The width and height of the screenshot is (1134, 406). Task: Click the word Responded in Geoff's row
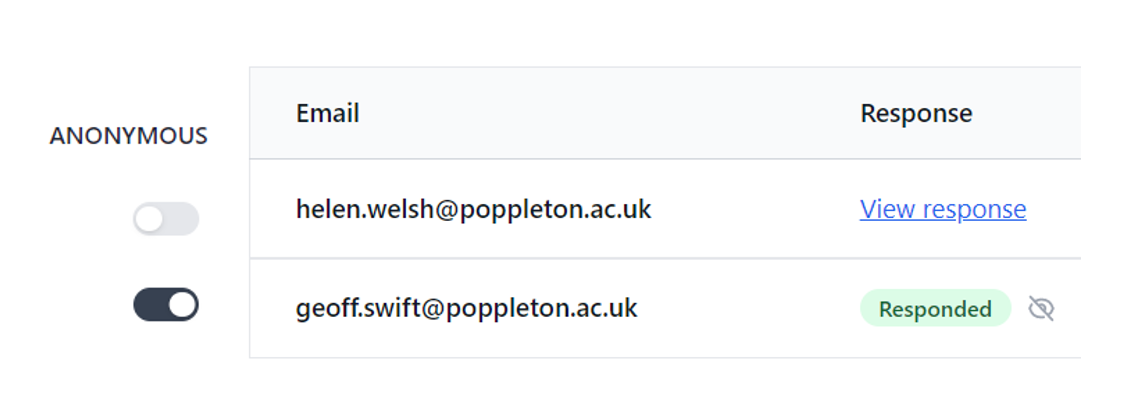point(935,309)
